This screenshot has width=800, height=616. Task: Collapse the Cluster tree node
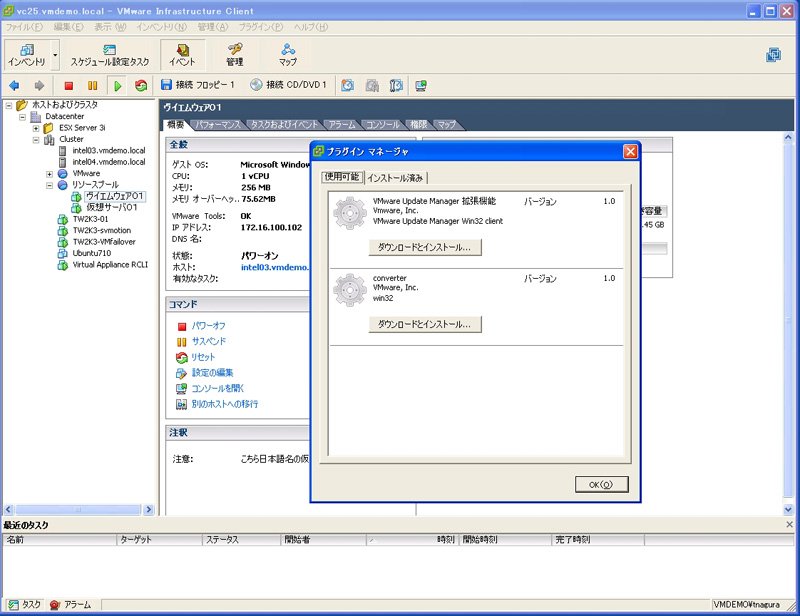[36, 139]
